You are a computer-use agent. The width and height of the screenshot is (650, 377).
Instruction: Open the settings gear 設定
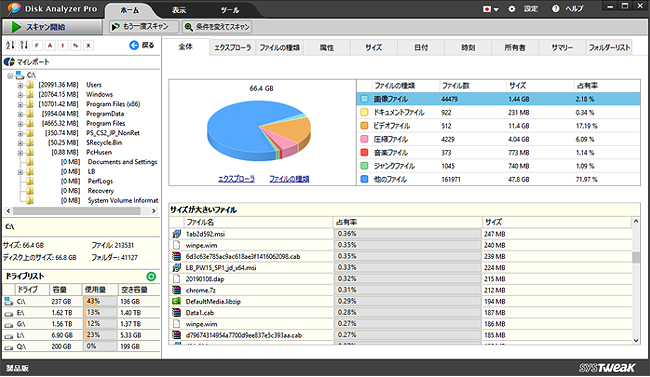click(512, 9)
